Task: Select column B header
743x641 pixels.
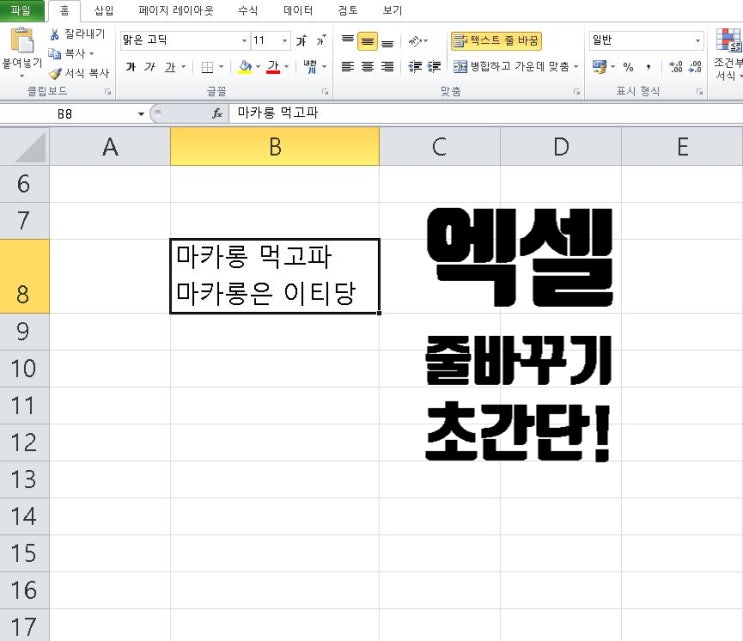Action: click(x=275, y=147)
